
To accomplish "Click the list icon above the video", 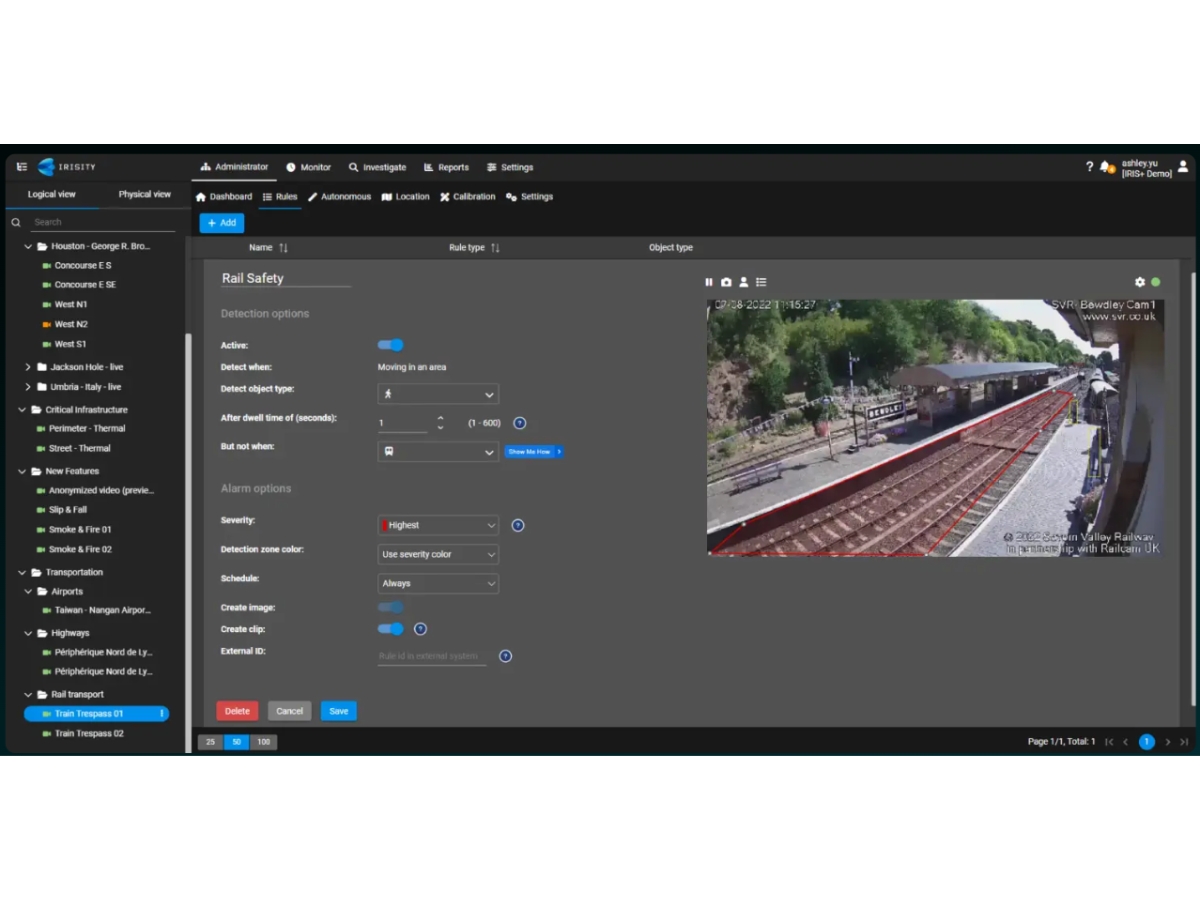I will [761, 282].
